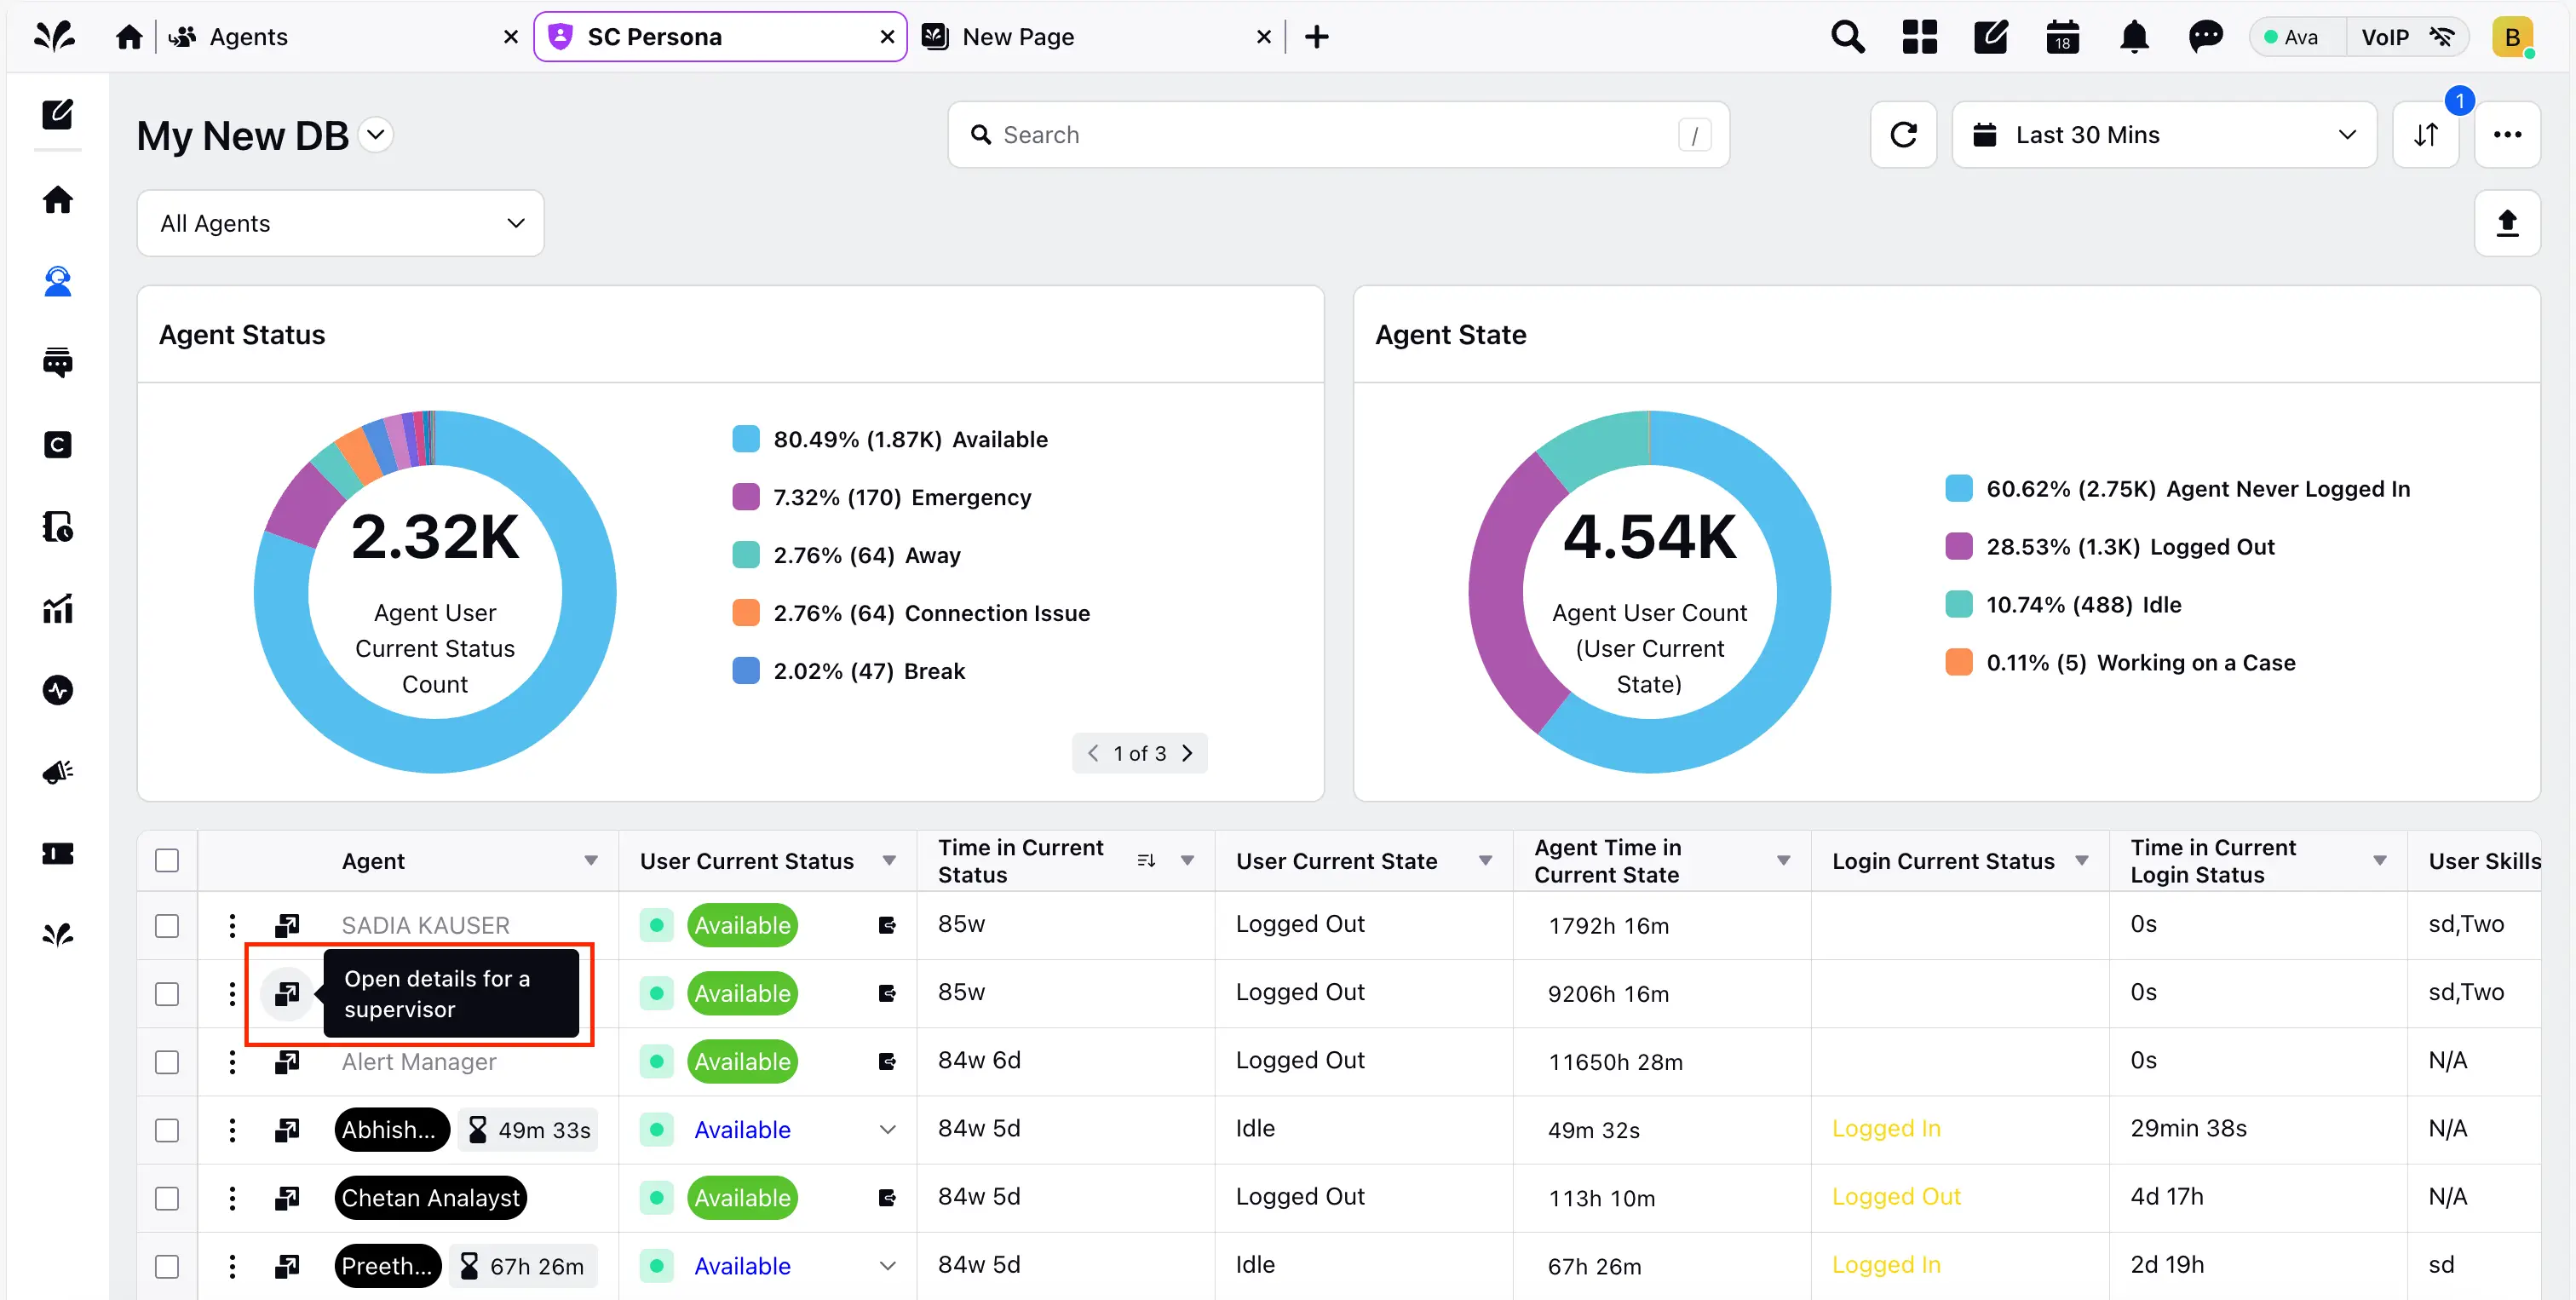Open details icon for SADIA KAUSER row
The image size is (2576, 1300).
(287, 925)
